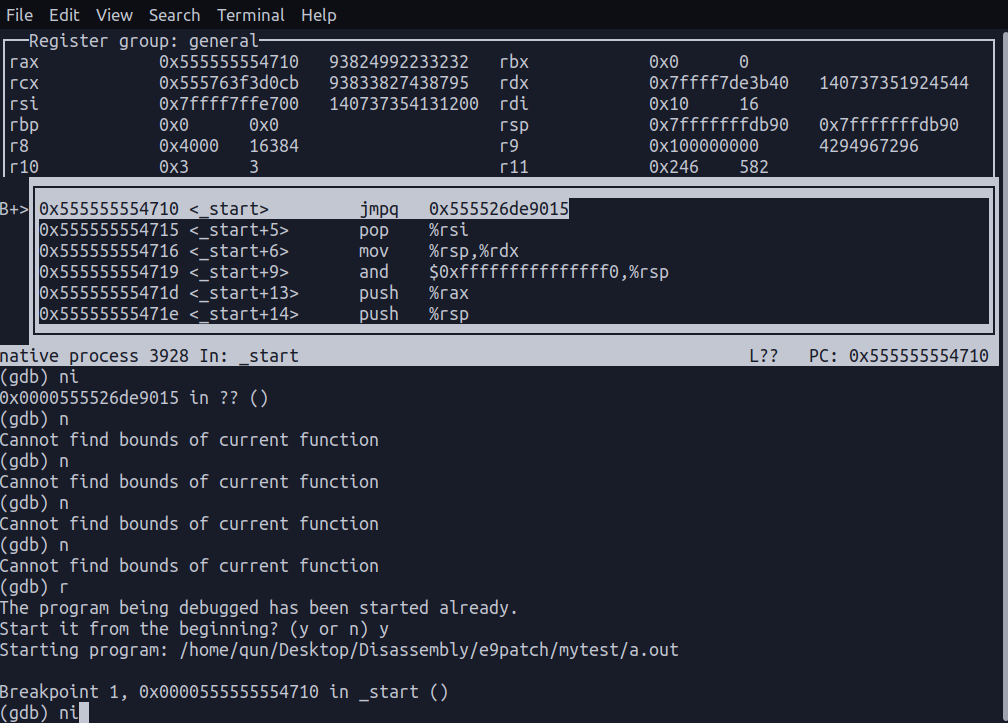Open the Search menu
1008x723 pixels.
click(x=174, y=15)
